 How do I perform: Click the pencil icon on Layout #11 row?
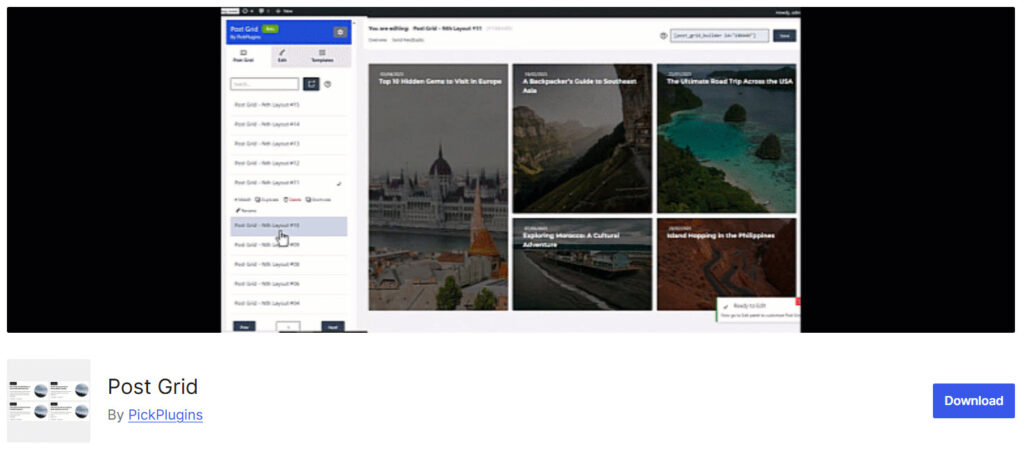pos(339,184)
